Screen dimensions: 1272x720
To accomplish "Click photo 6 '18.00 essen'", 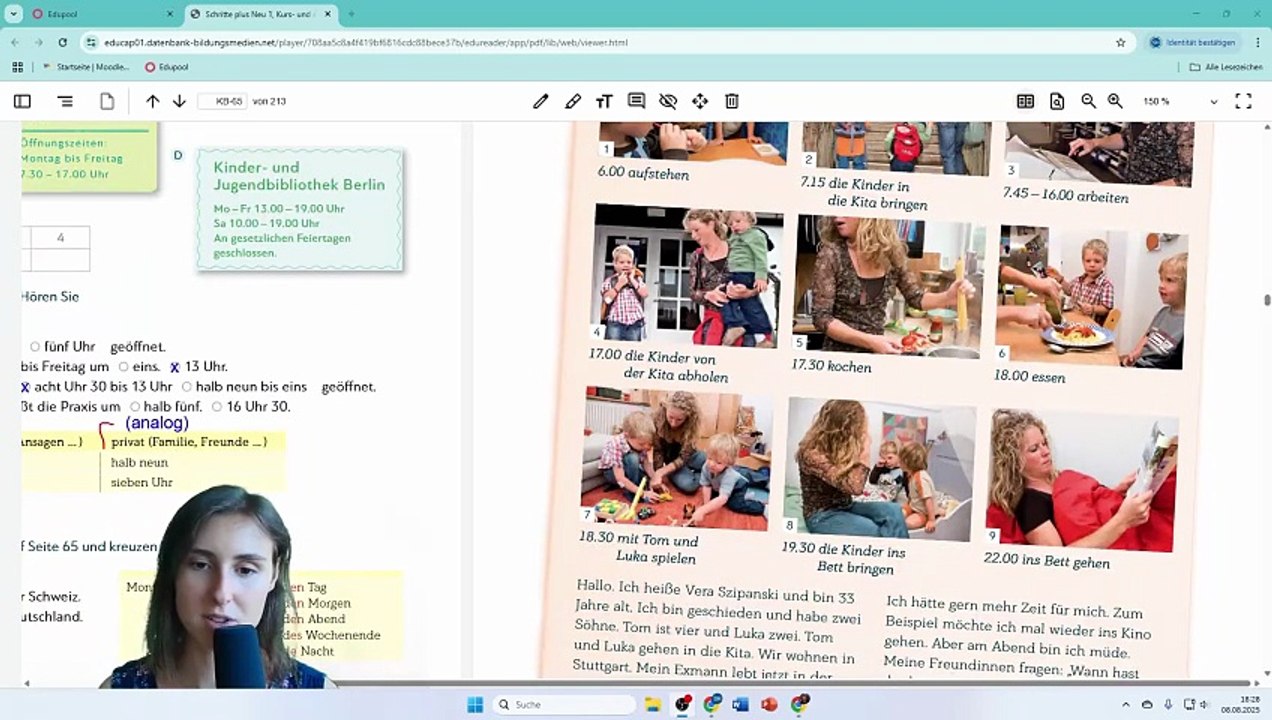I will pyautogui.click(x=1091, y=297).
